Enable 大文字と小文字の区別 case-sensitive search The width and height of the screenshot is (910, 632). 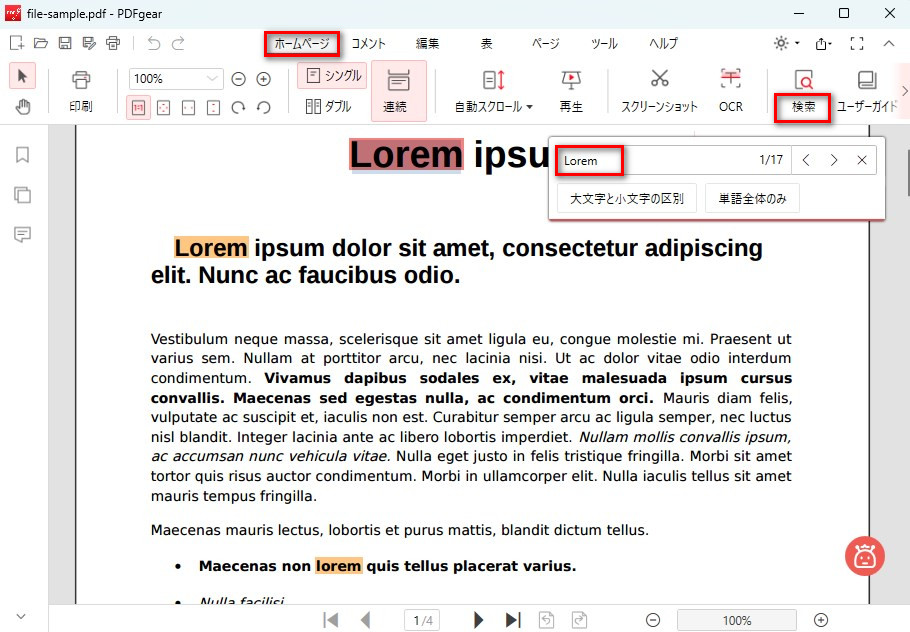(626, 198)
